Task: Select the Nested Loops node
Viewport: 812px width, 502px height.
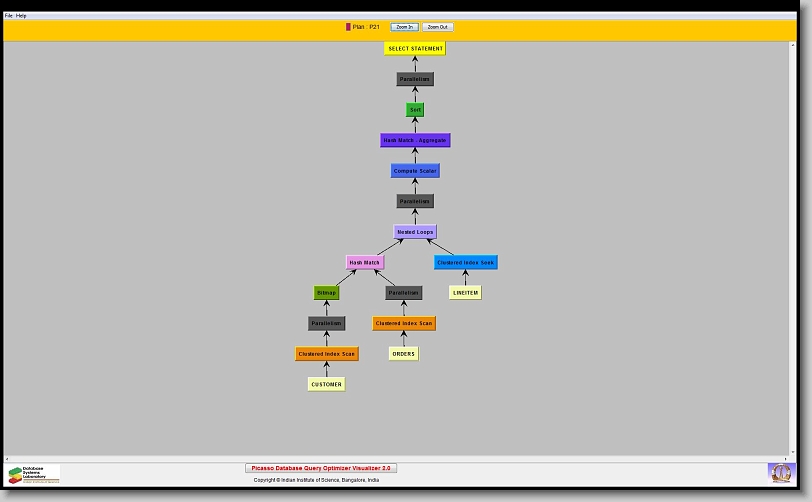Action: pyautogui.click(x=415, y=232)
